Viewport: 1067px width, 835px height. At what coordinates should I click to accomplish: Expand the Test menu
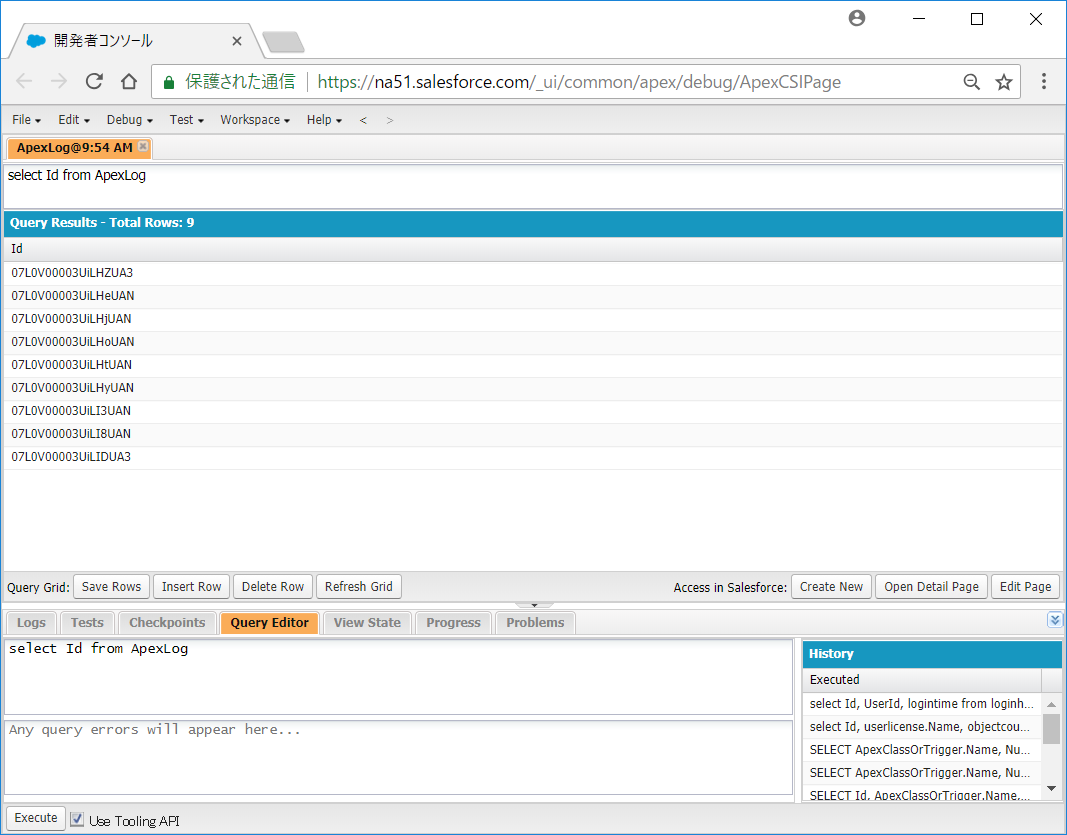point(187,120)
